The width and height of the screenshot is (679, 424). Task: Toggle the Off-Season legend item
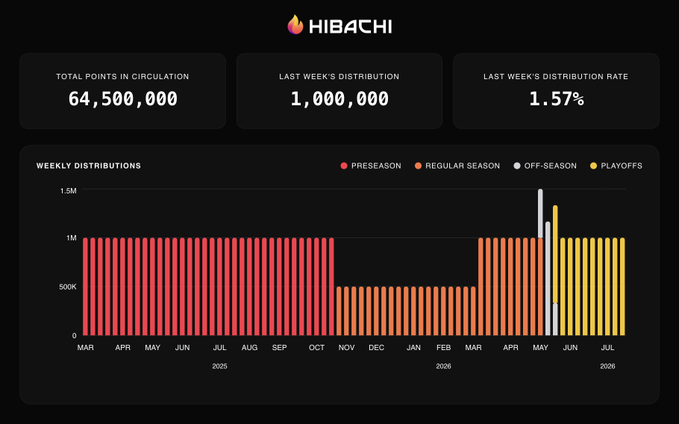[x=545, y=166]
